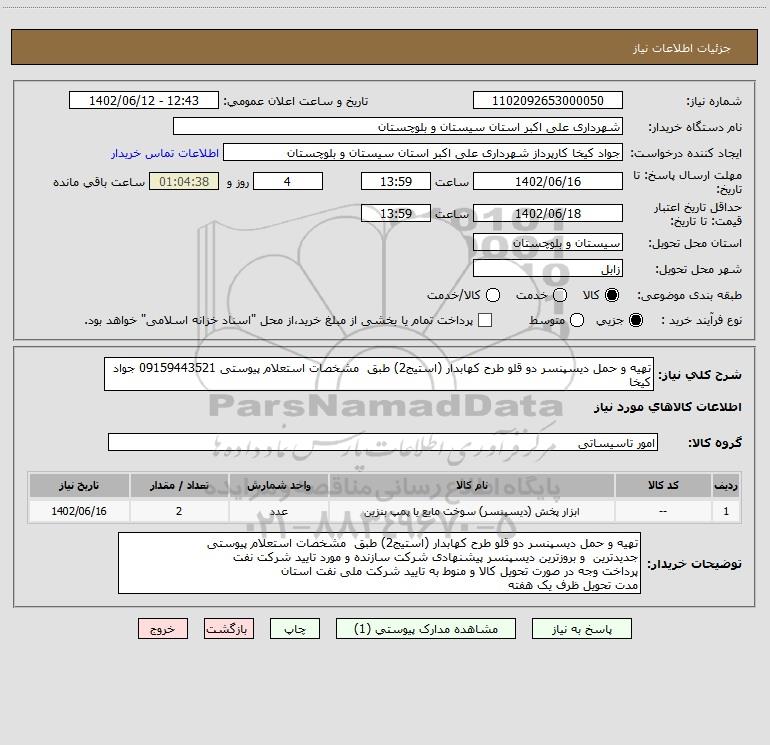Click the ایجاد کننده درخواست field
The width and height of the screenshot is (770, 745).
click(x=423, y=153)
